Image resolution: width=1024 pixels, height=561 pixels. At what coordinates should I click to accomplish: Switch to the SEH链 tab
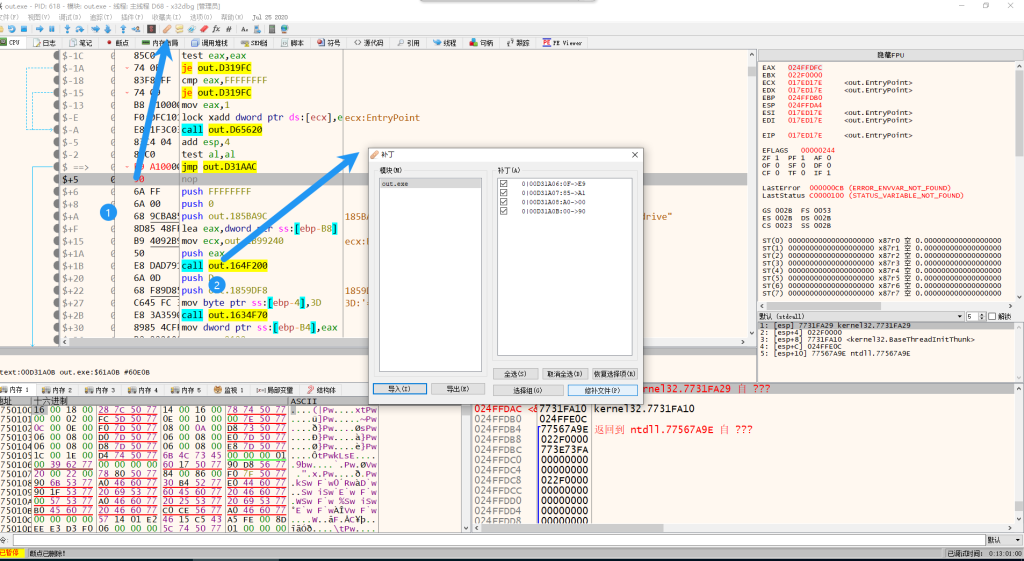pyautogui.click(x=254, y=43)
